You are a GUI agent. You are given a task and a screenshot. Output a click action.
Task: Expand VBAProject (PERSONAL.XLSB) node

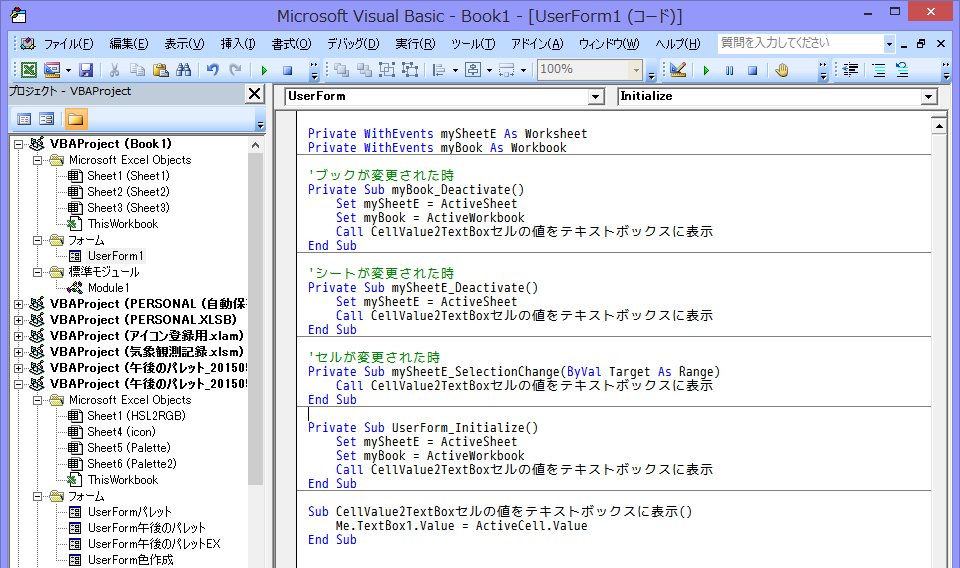tap(18, 320)
